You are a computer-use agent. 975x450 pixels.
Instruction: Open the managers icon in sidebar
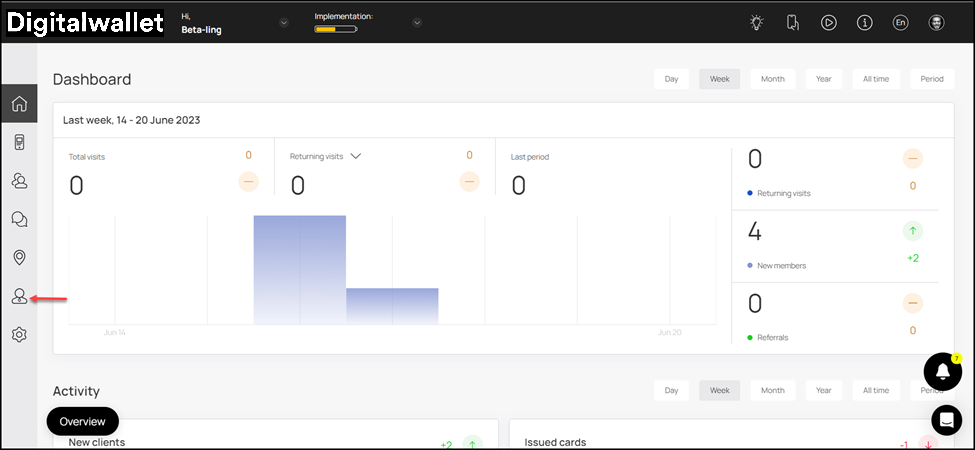19,297
